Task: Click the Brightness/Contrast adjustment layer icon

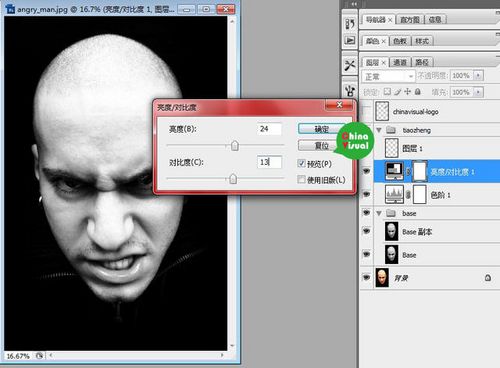Action: click(394, 171)
